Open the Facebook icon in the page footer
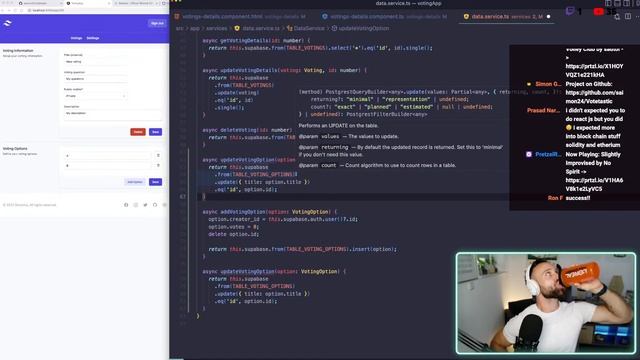Viewport: 640px width, 360px height. tap(126, 205)
